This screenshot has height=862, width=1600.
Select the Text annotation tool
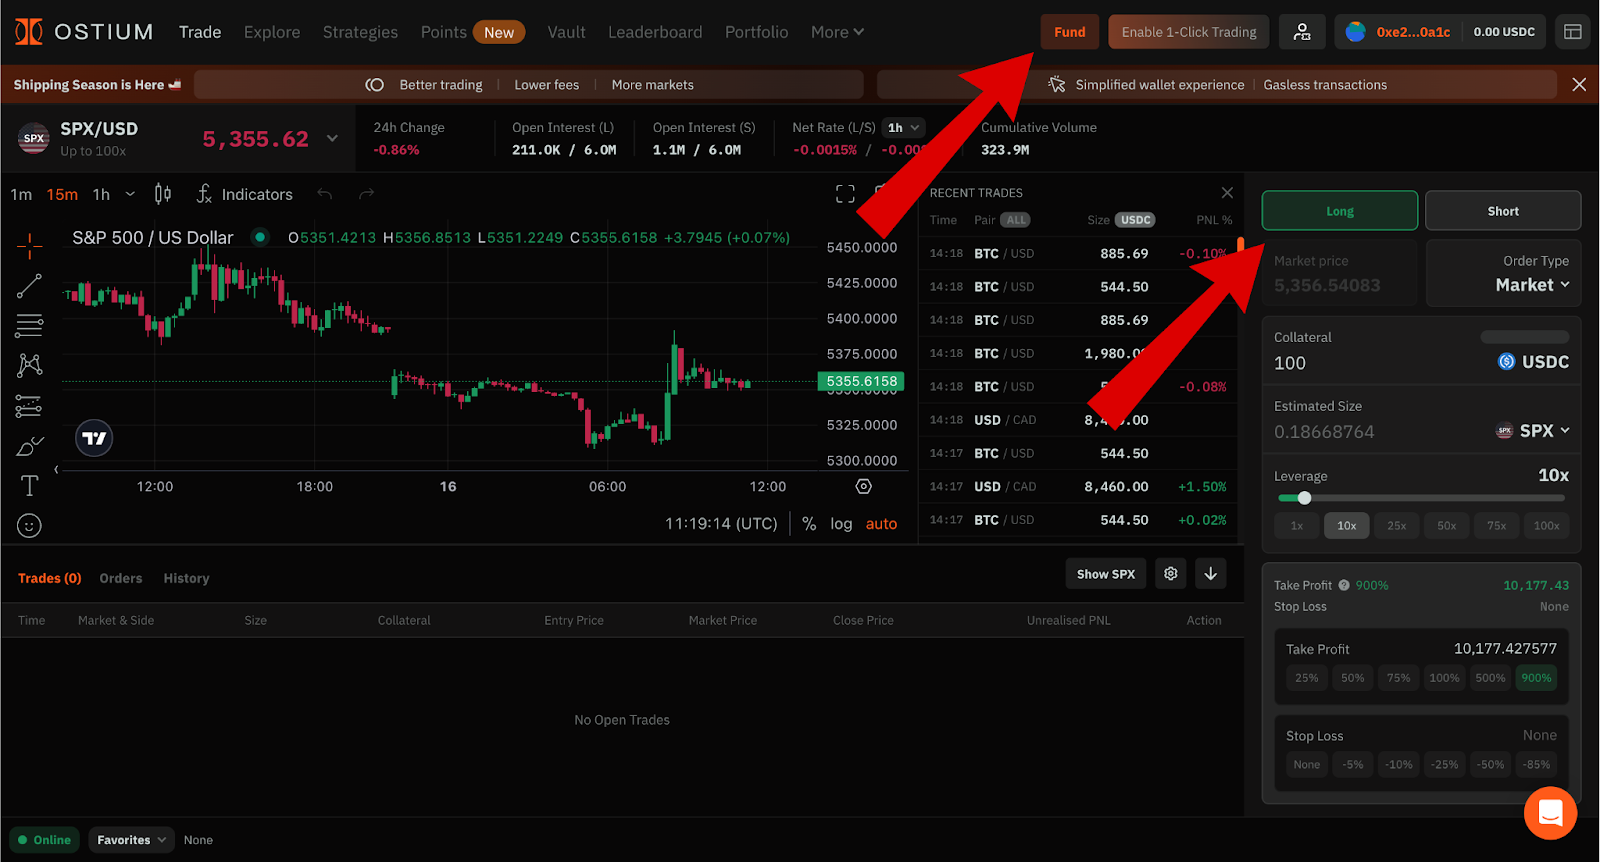29,486
